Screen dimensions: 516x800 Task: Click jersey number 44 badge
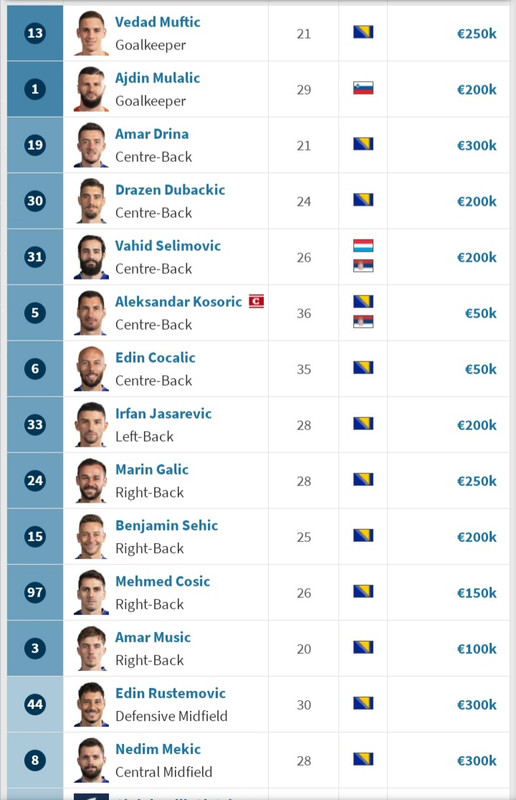tap(35, 705)
